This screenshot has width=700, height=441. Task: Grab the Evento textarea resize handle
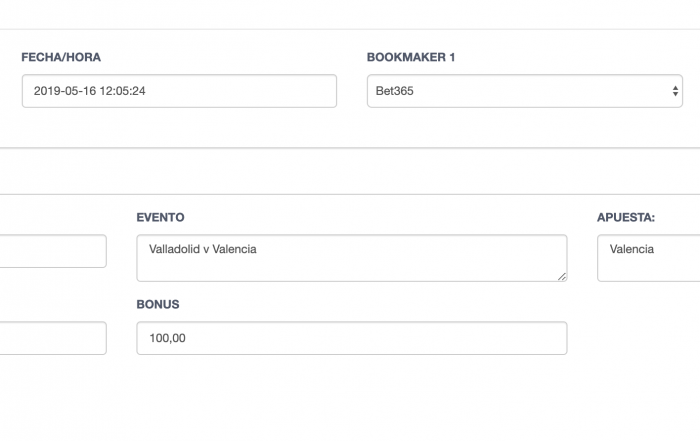coord(562,276)
